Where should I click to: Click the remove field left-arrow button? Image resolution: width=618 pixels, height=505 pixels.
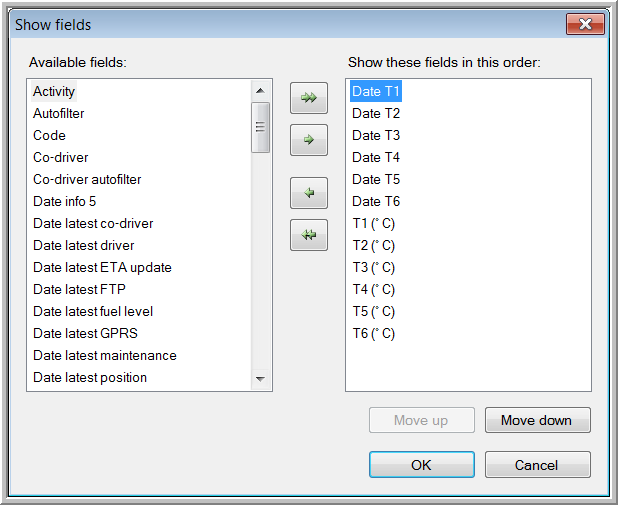tap(309, 193)
